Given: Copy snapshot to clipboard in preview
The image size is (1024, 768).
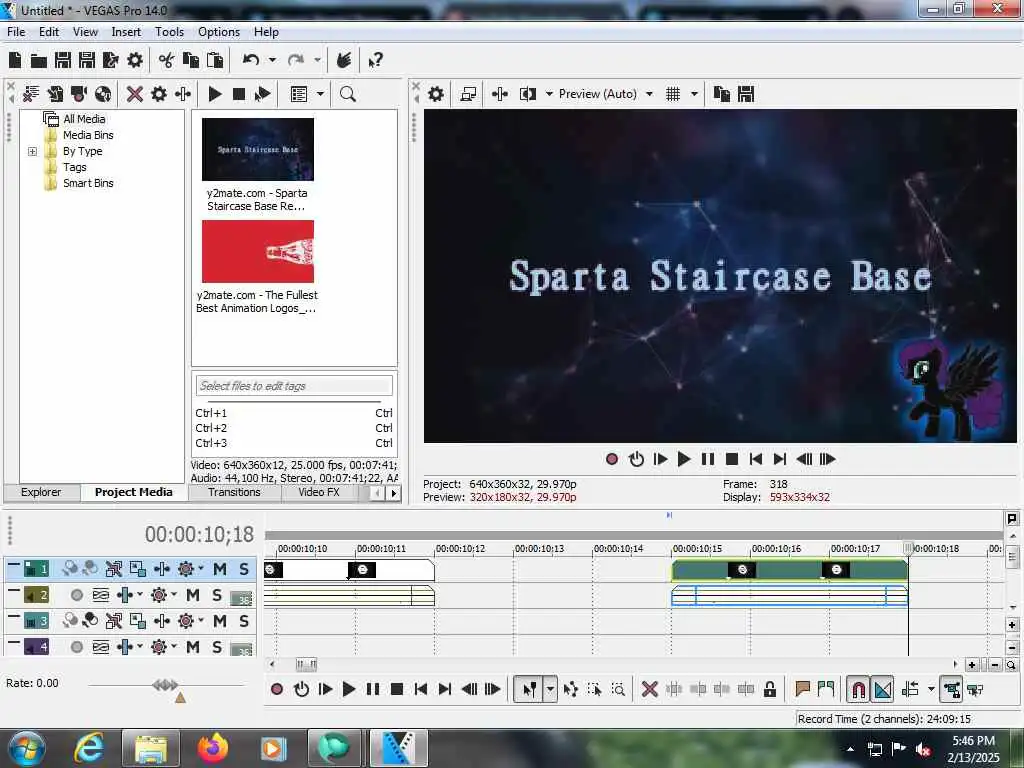Looking at the screenshot, I should [722, 94].
